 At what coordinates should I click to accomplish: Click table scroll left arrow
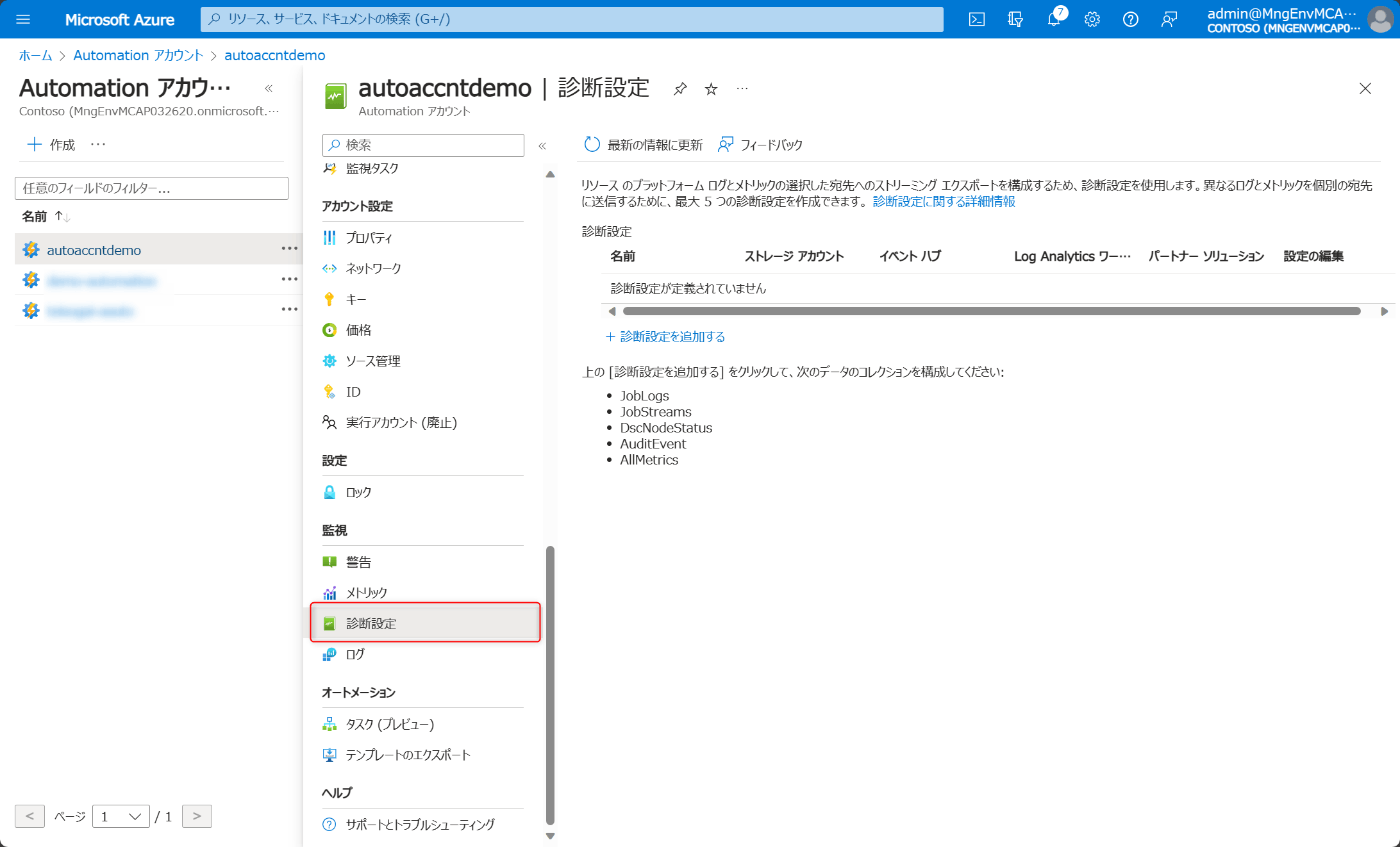(612, 311)
